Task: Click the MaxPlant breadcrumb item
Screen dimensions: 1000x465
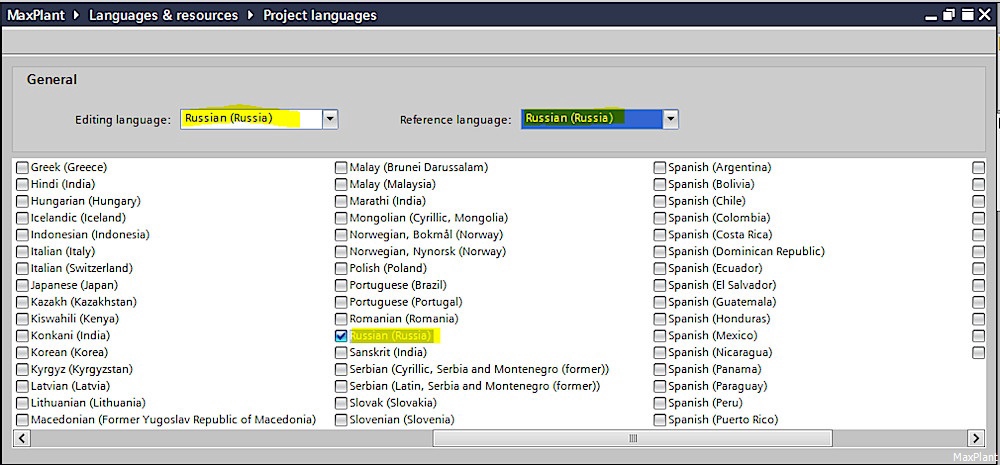Action: (36, 15)
